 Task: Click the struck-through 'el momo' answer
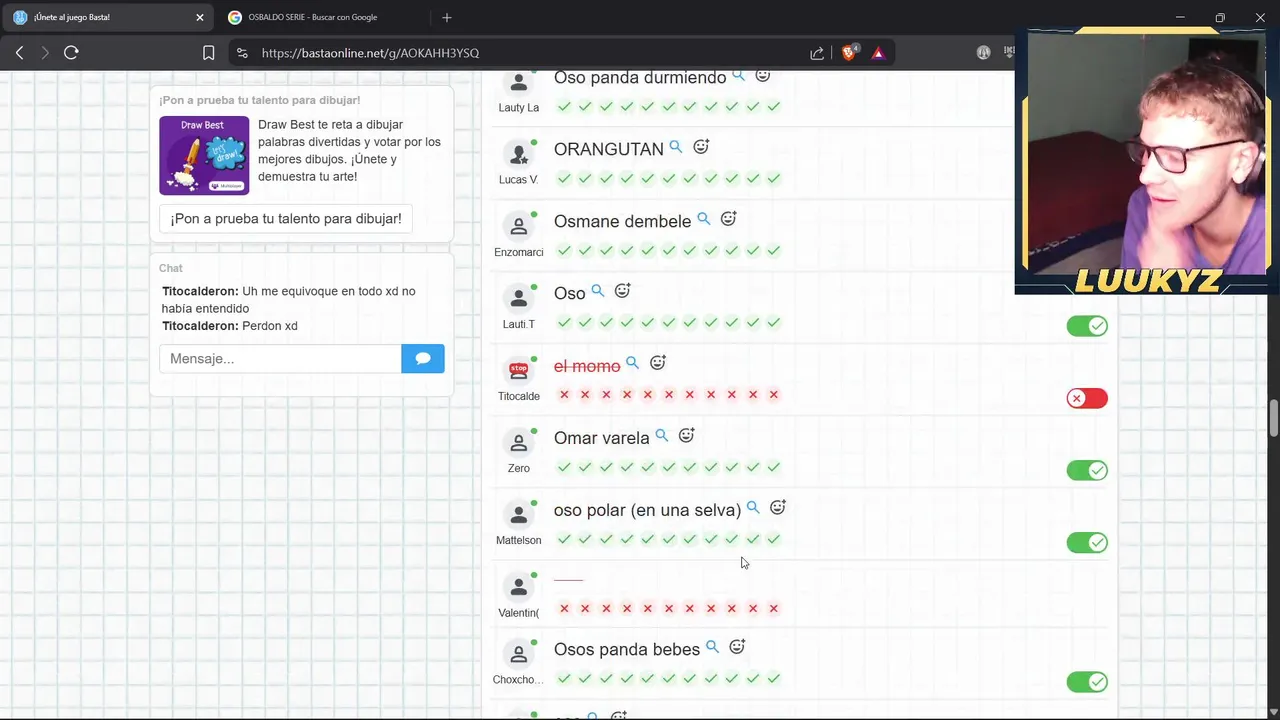(587, 367)
